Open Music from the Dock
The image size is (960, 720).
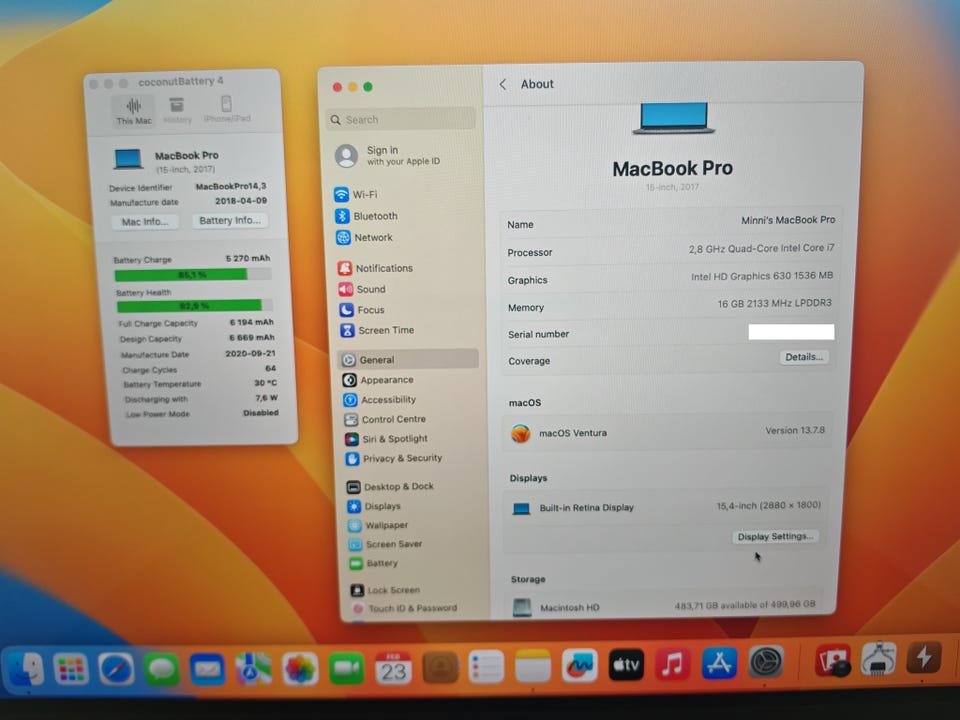(672, 664)
